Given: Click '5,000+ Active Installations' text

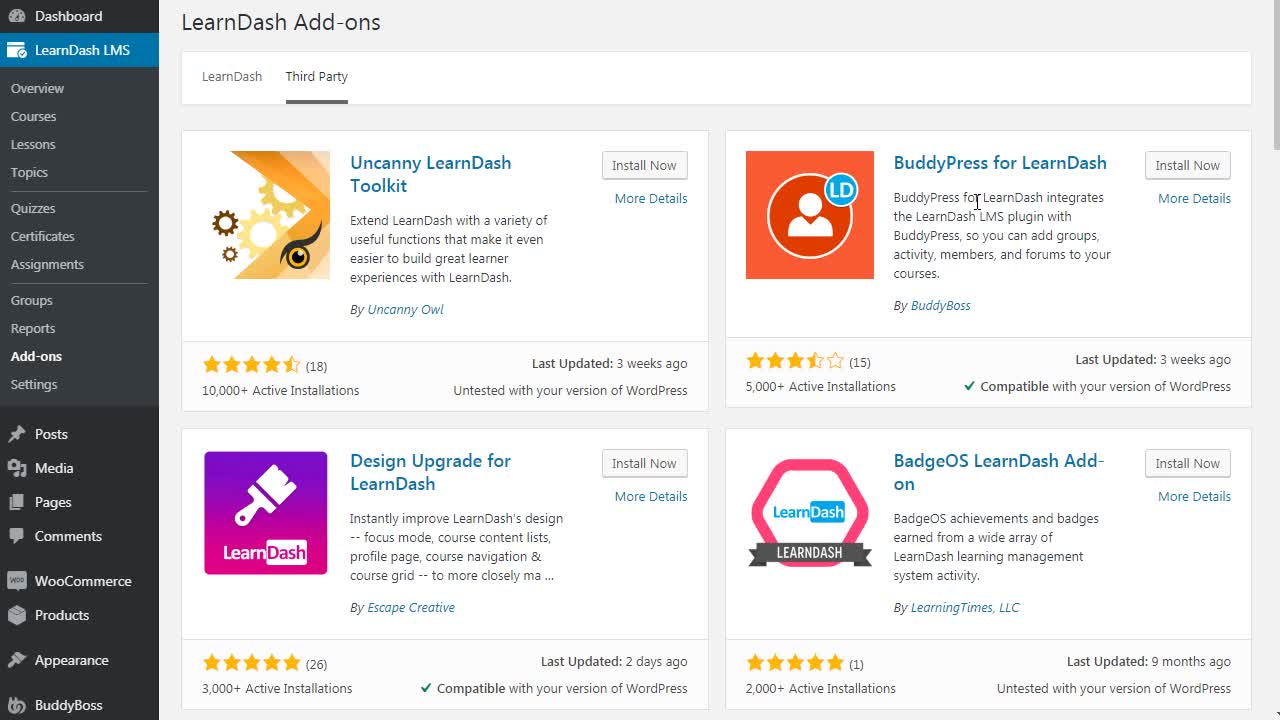Looking at the screenshot, I should pos(821,386).
